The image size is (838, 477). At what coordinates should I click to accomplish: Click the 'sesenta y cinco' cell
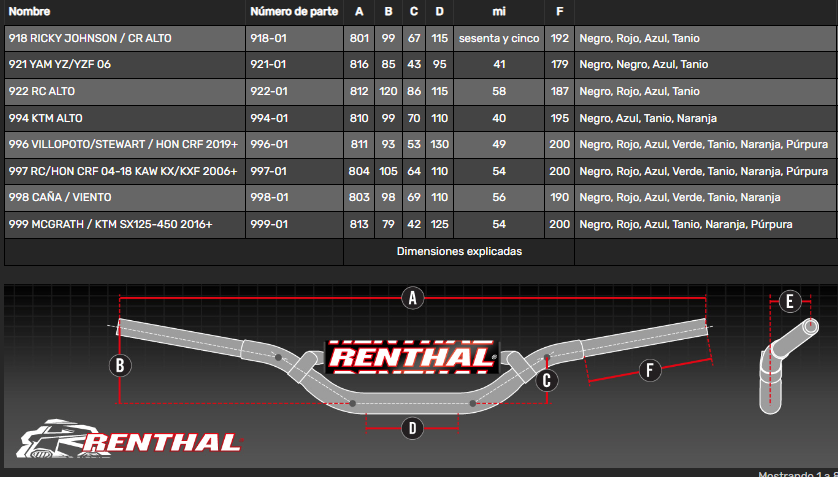point(499,38)
